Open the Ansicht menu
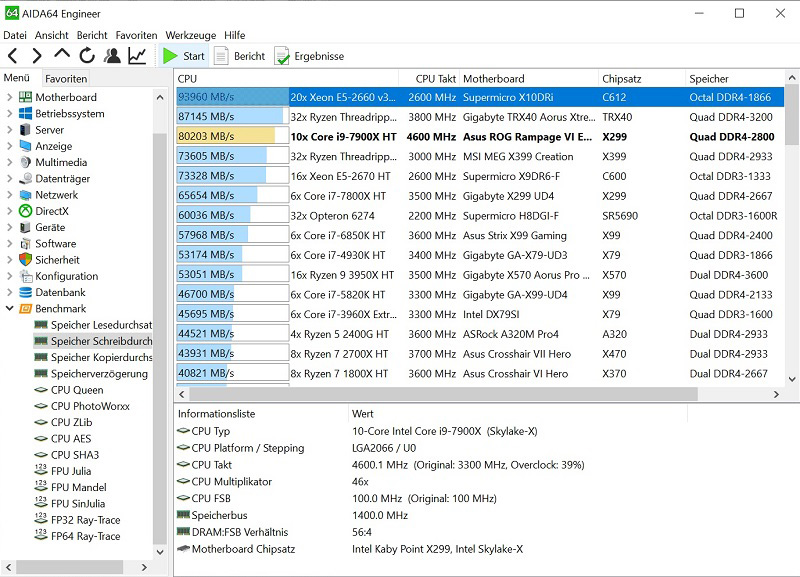Image resolution: width=800 pixels, height=577 pixels. click(52, 35)
